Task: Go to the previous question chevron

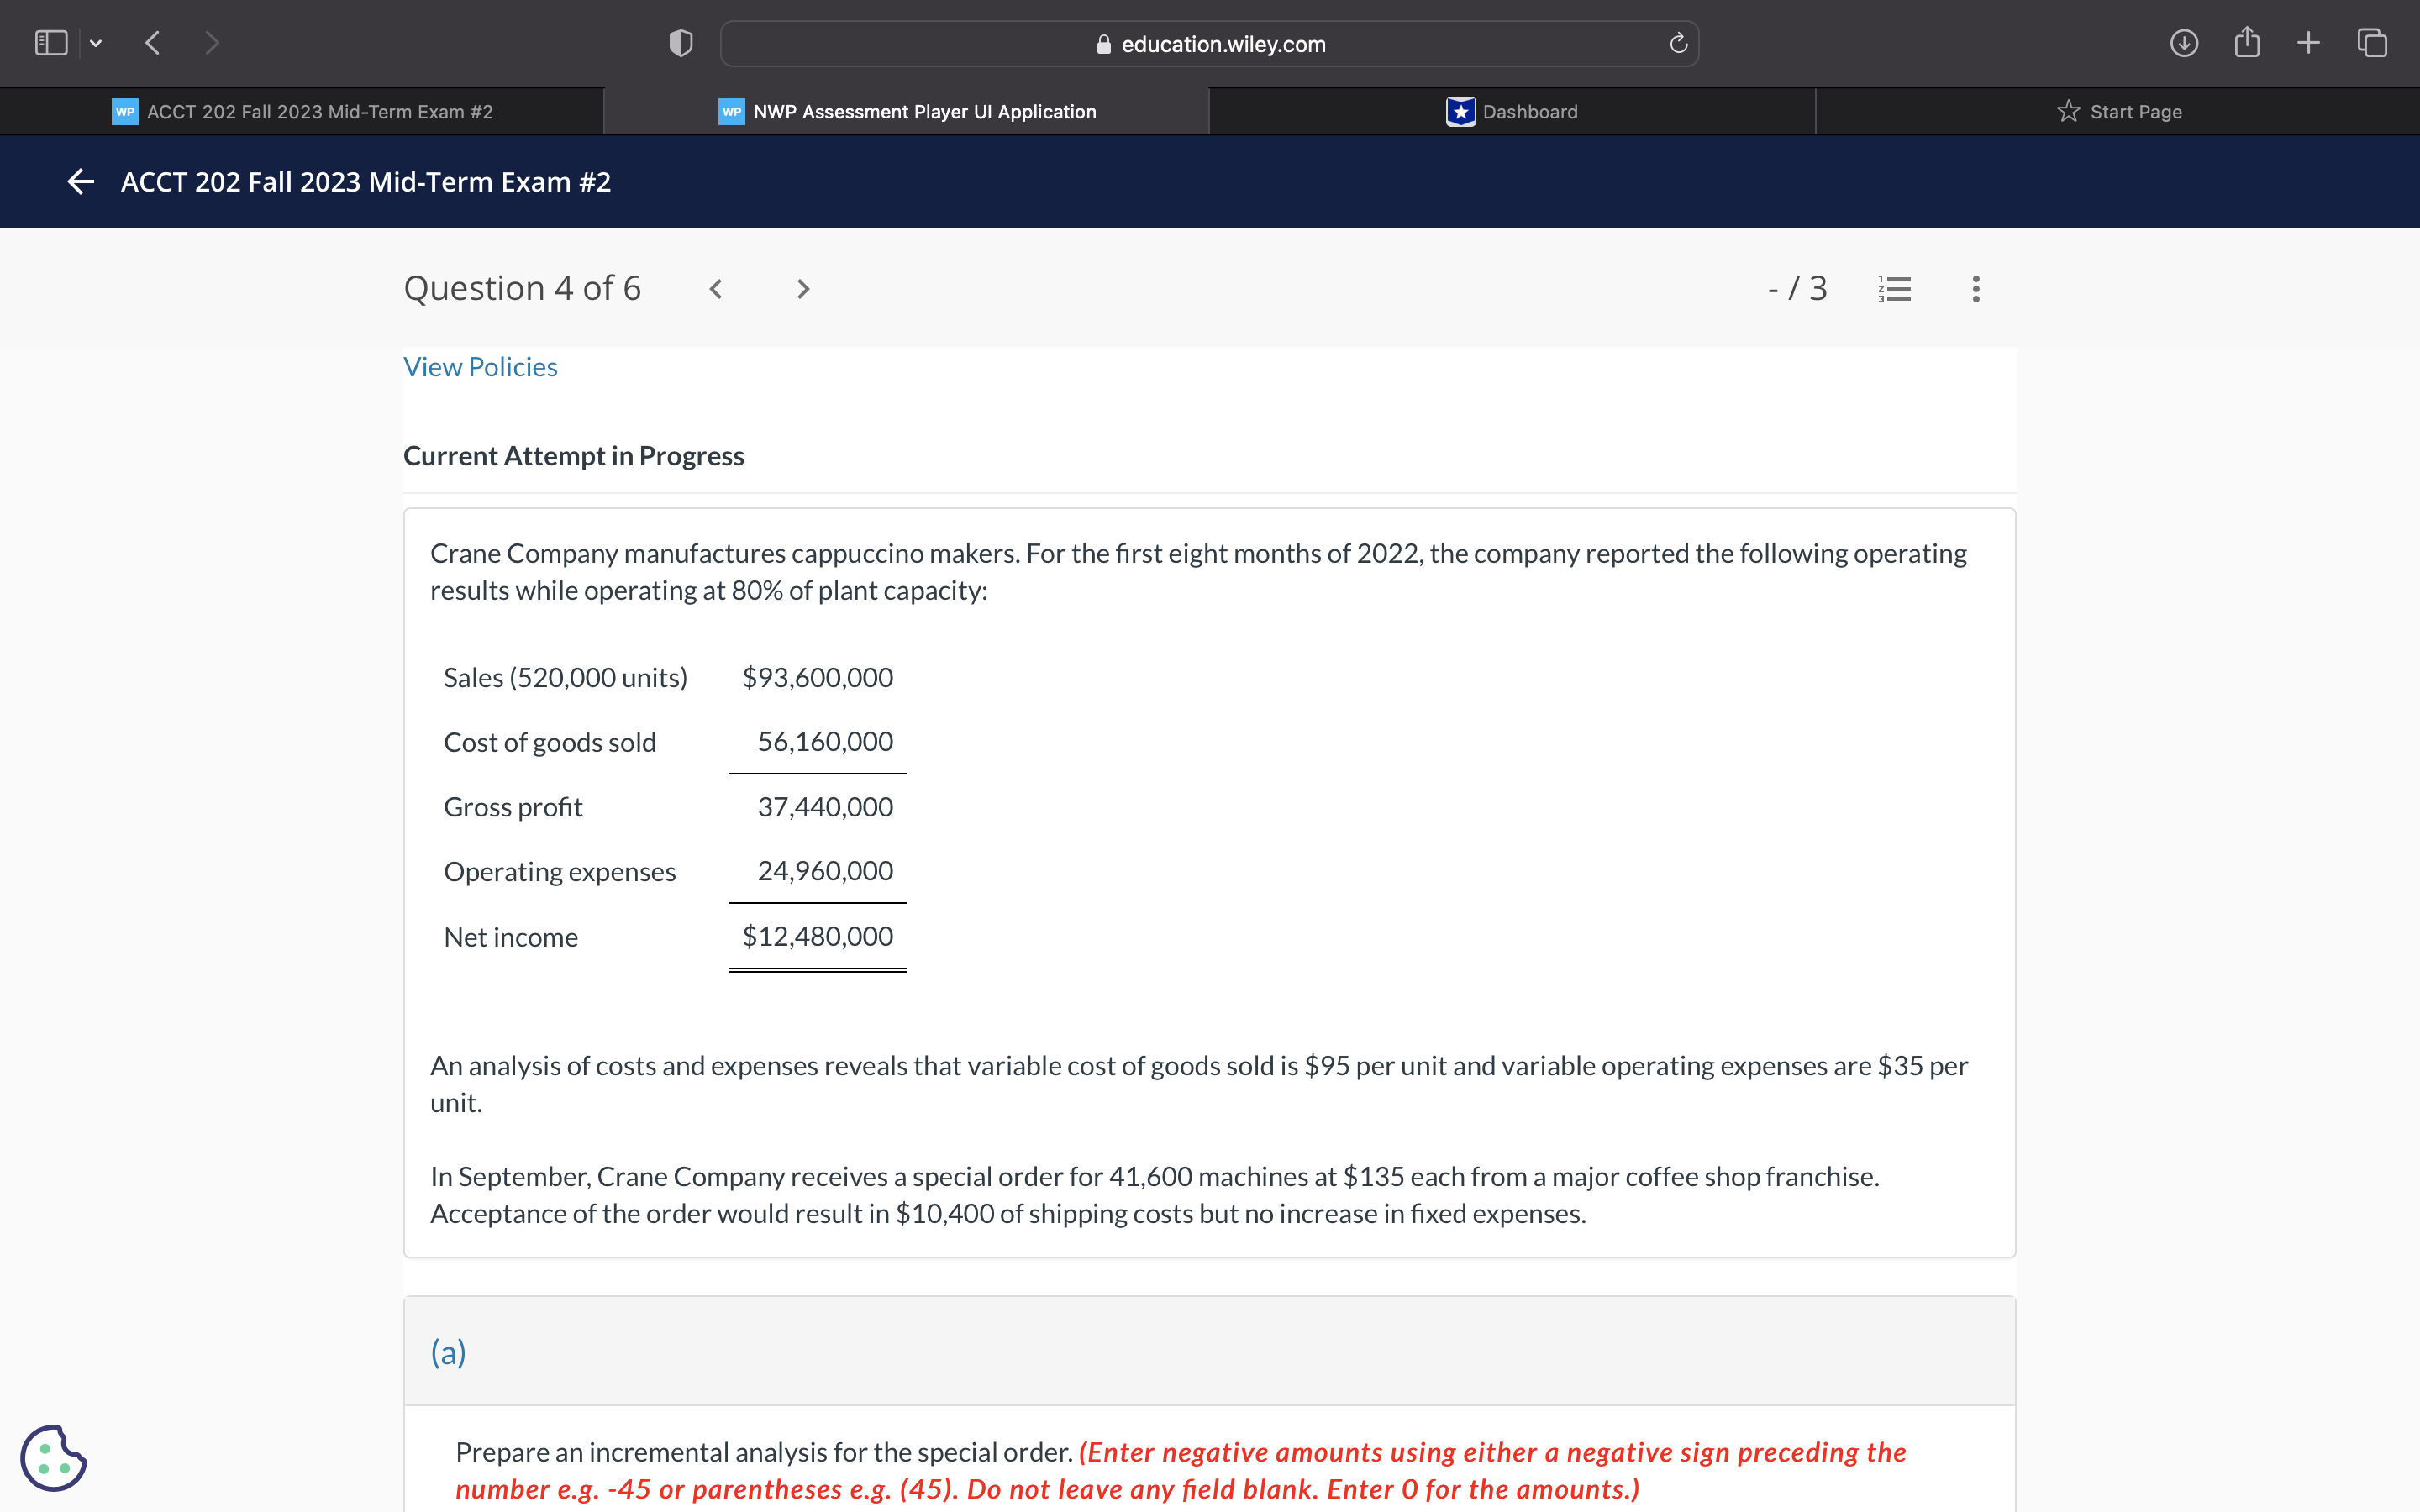Action: pyautogui.click(x=716, y=288)
